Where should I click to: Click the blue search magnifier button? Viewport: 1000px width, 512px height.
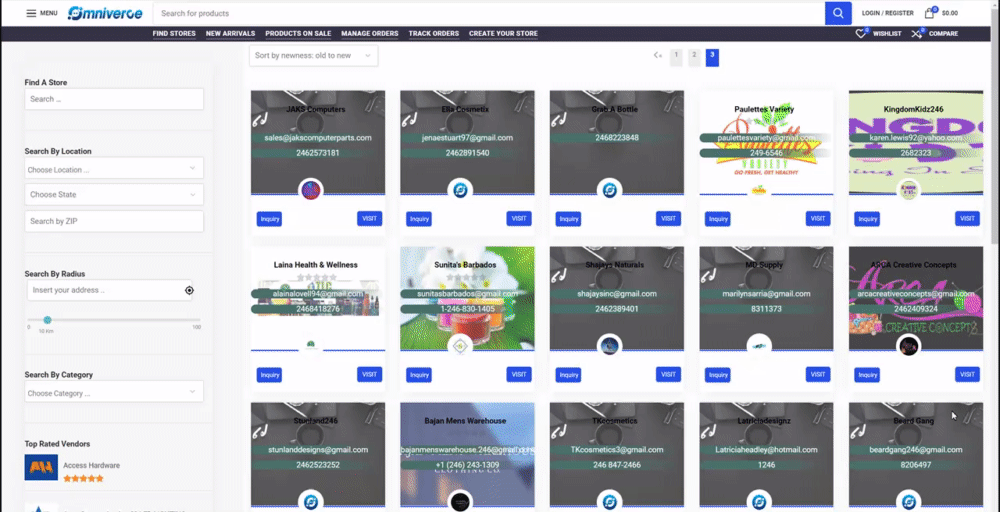tap(838, 13)
